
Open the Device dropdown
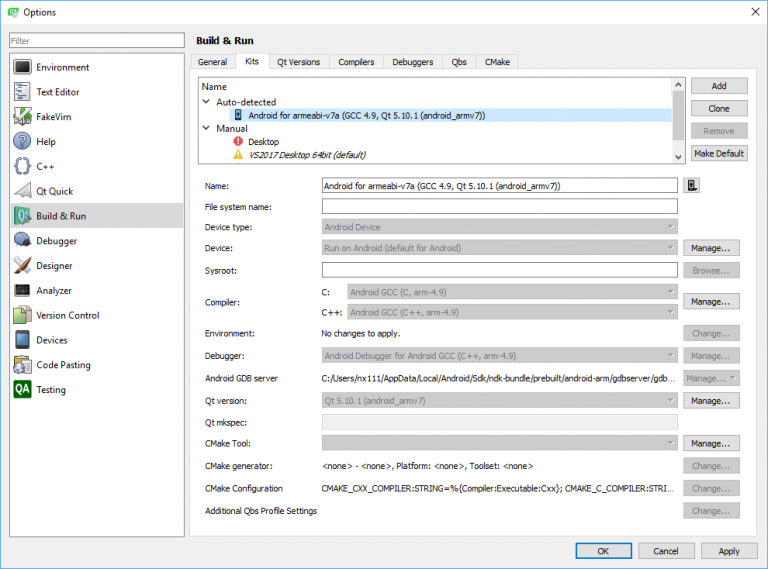click(x=500, y=248)
